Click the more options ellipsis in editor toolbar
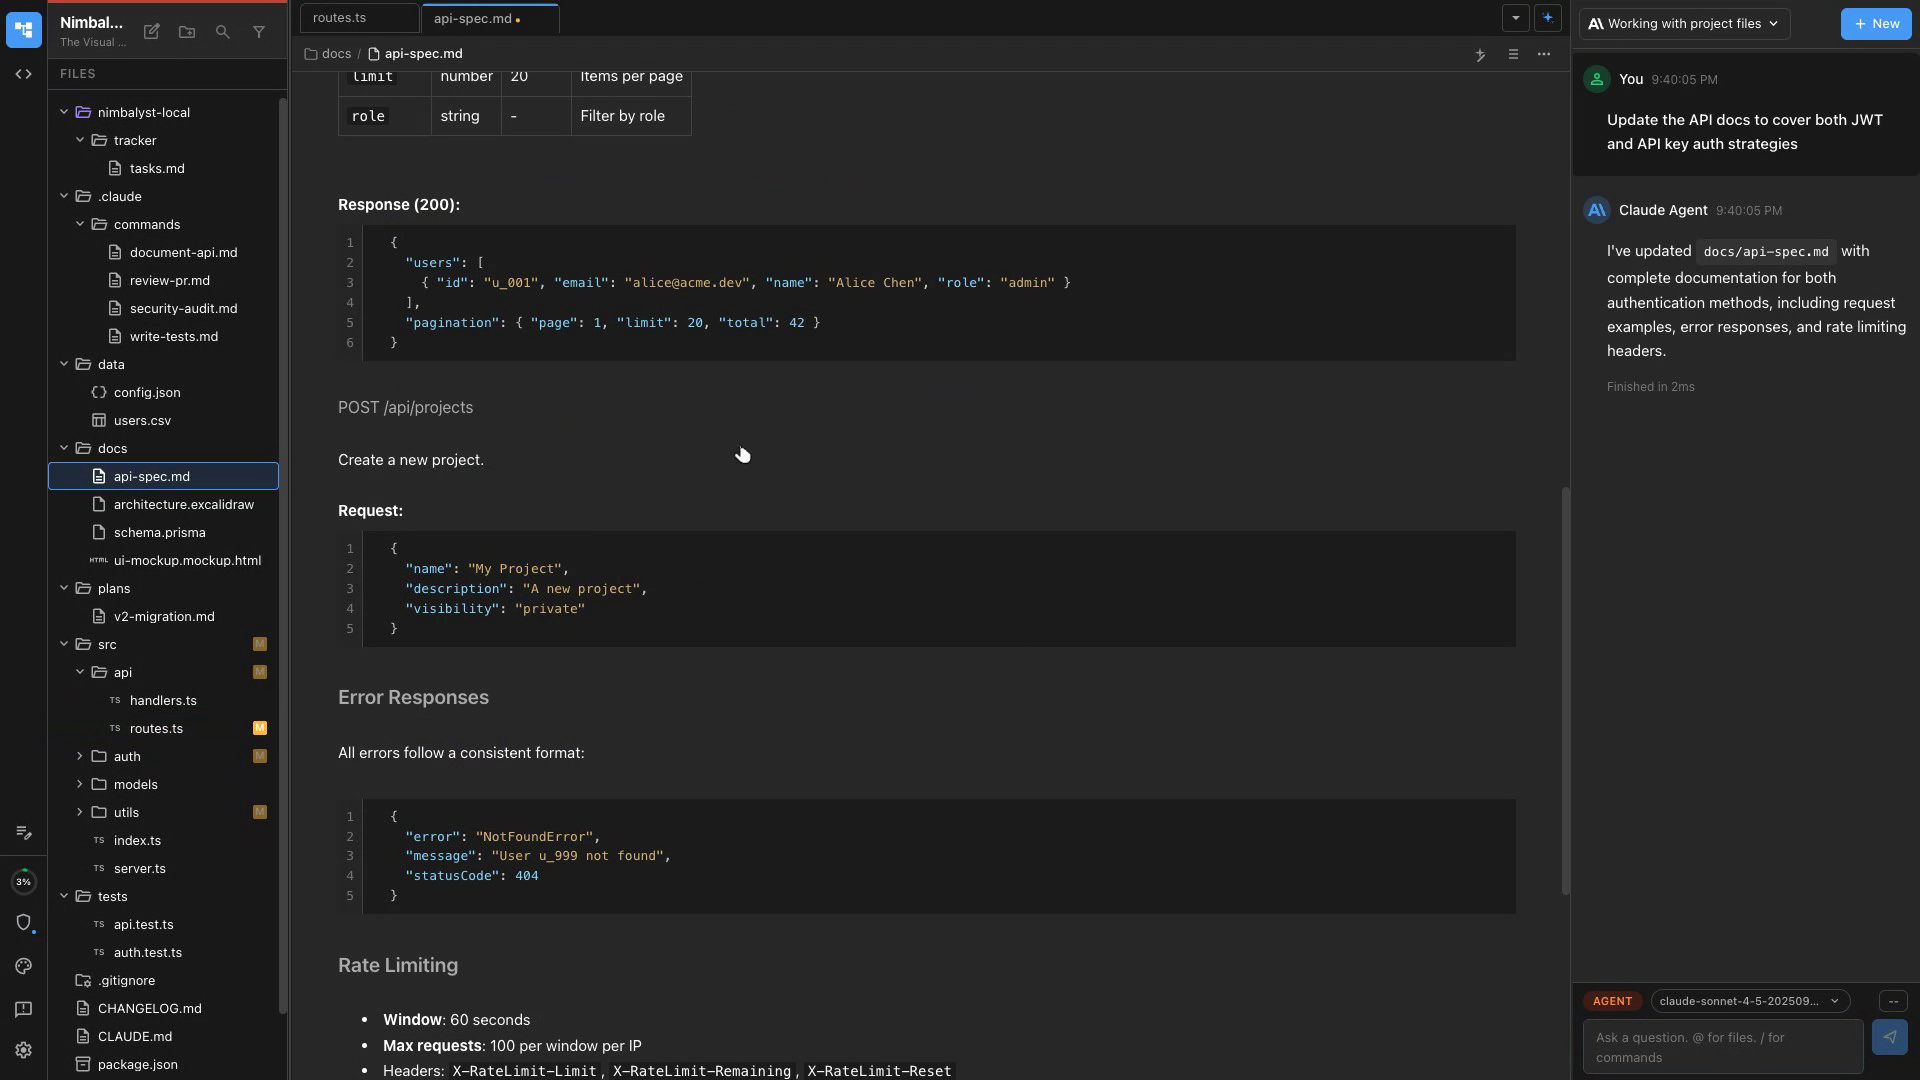Viewport: 1920px width, 1080px height. click(x=1543, y=55)
